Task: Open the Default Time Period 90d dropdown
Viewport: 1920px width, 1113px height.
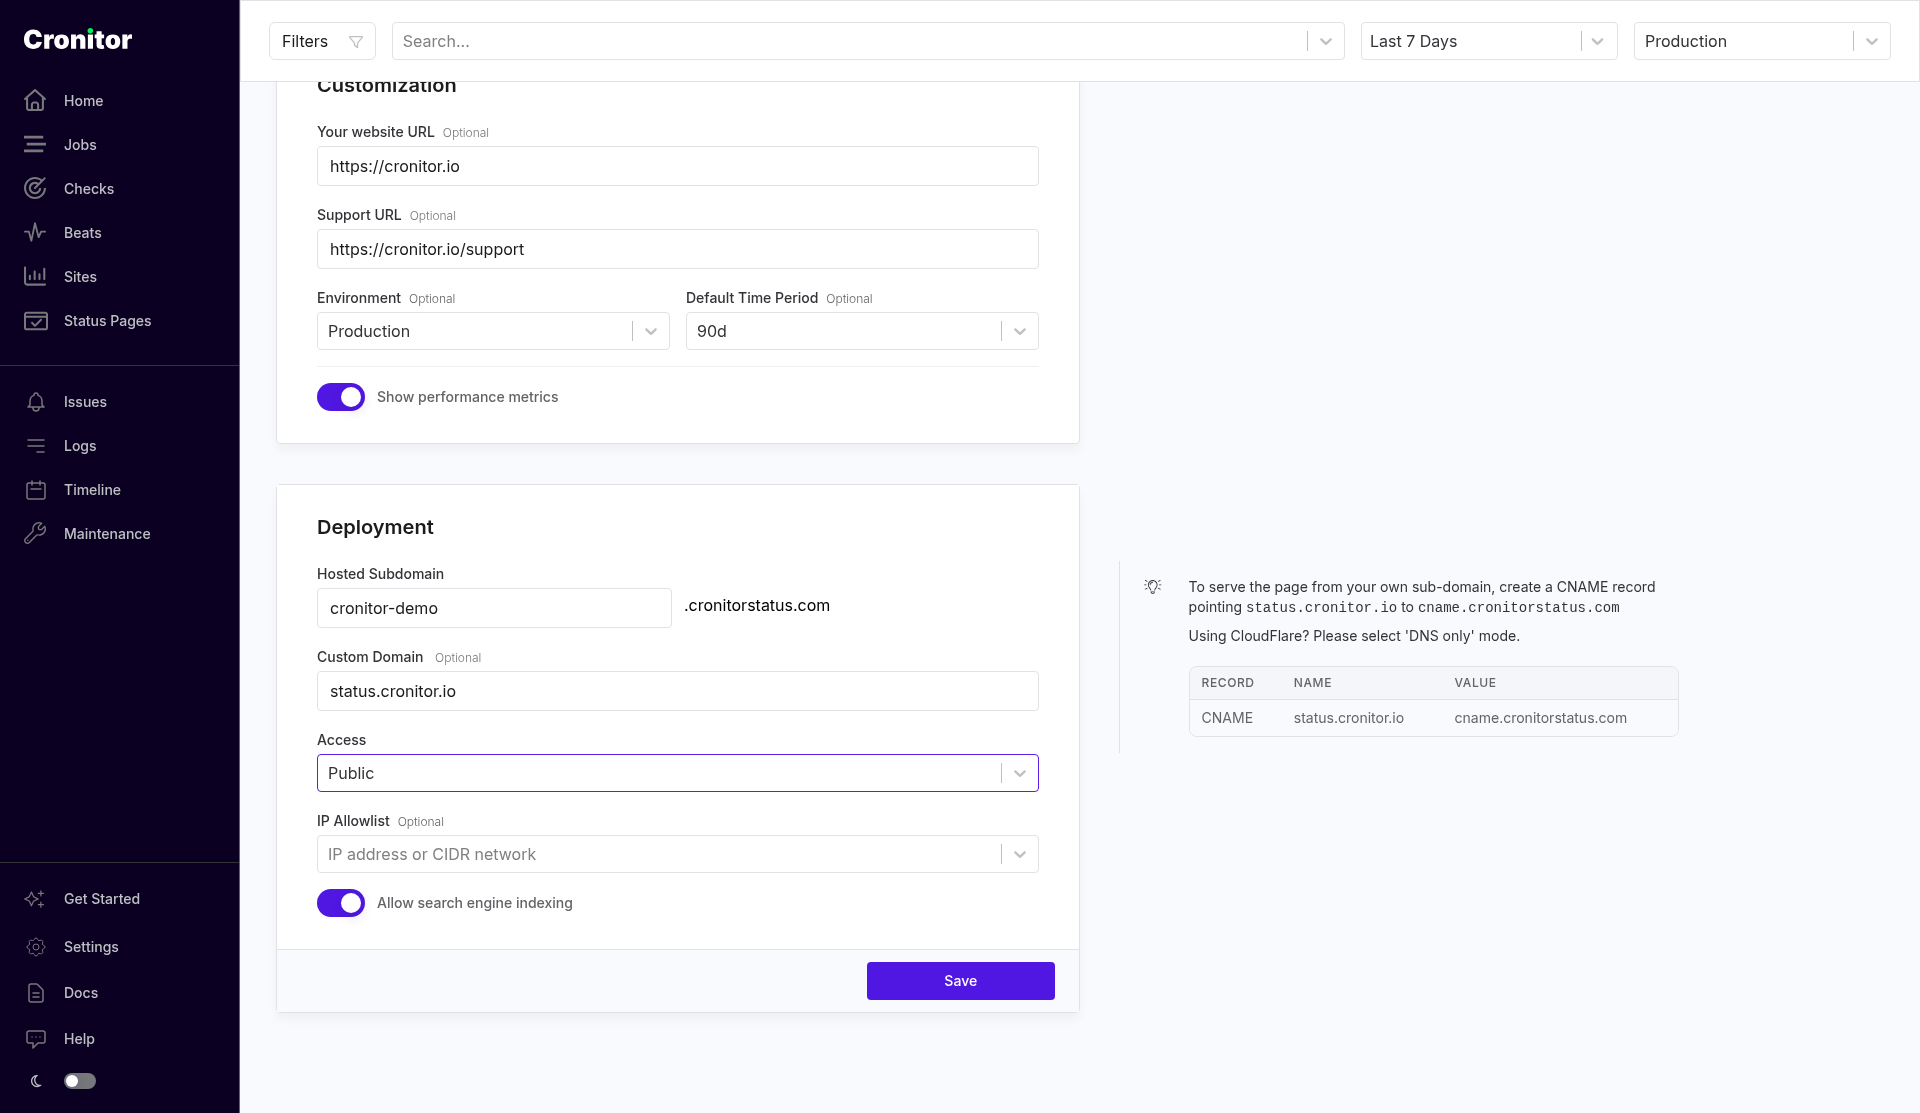Action: click(862, 331)
